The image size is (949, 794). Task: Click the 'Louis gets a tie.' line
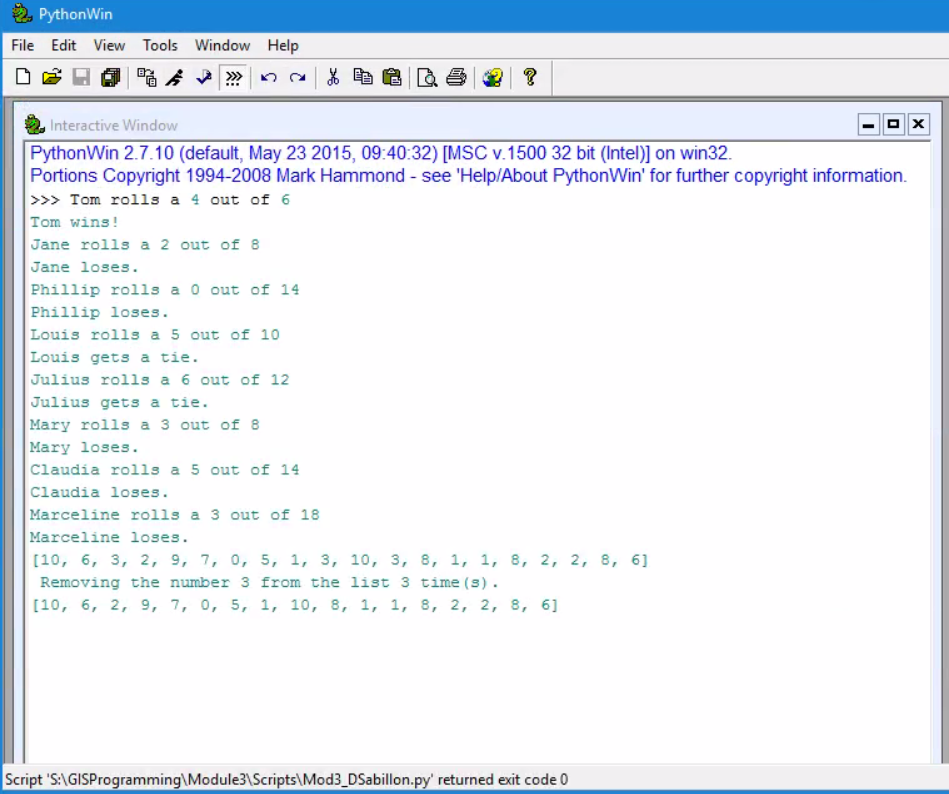pyautogui.click(x=114, y=357)
